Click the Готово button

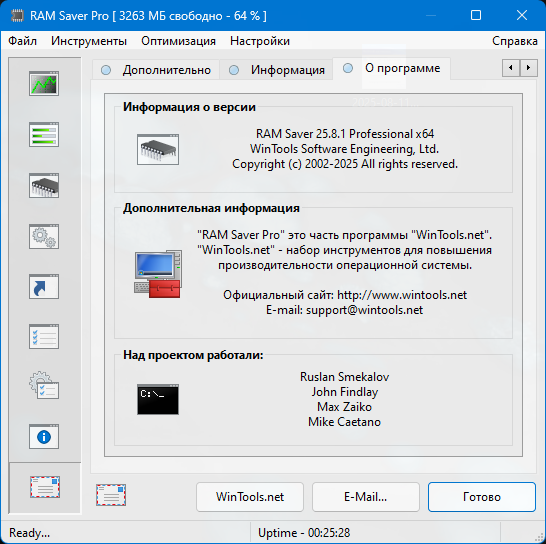[x=482, y=497]
